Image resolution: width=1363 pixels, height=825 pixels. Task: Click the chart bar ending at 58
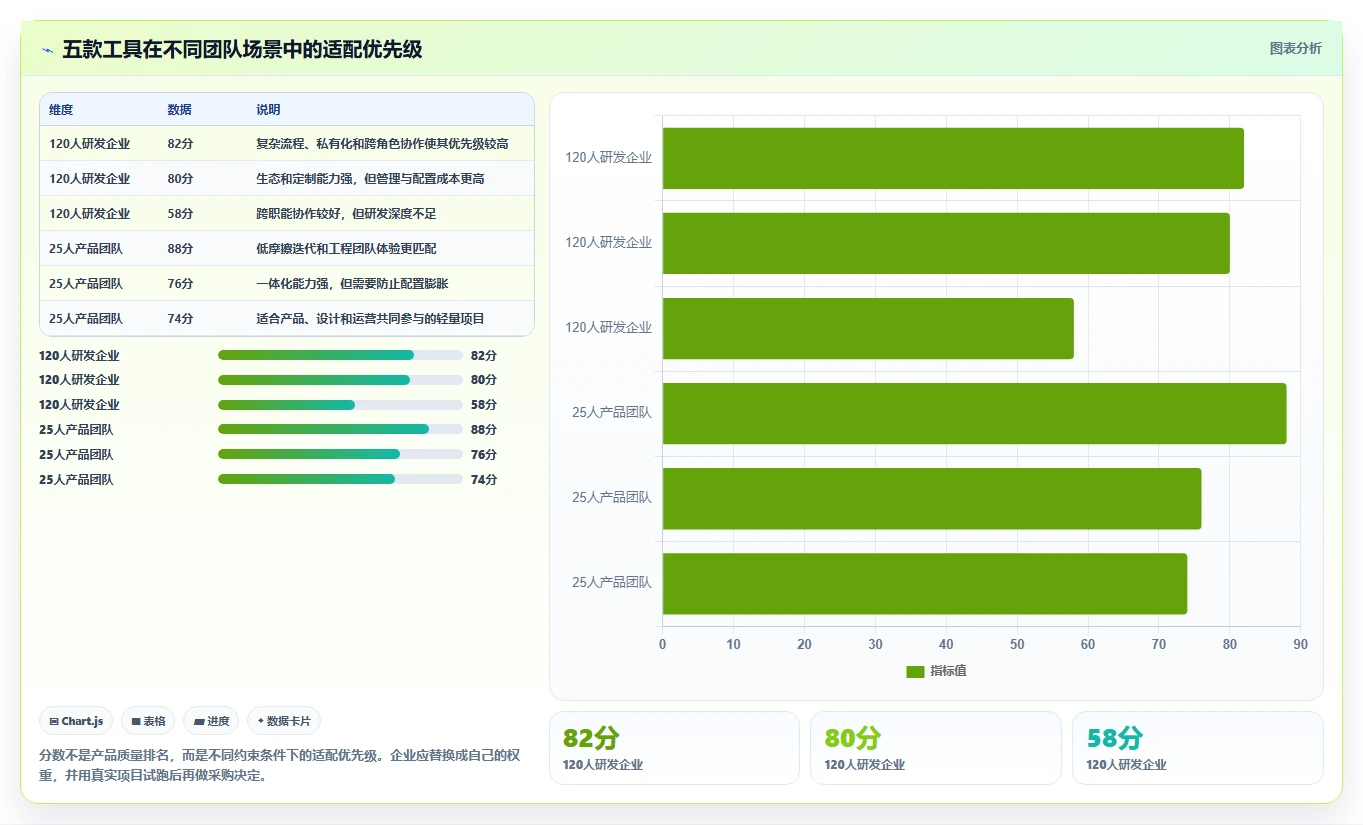868,328
